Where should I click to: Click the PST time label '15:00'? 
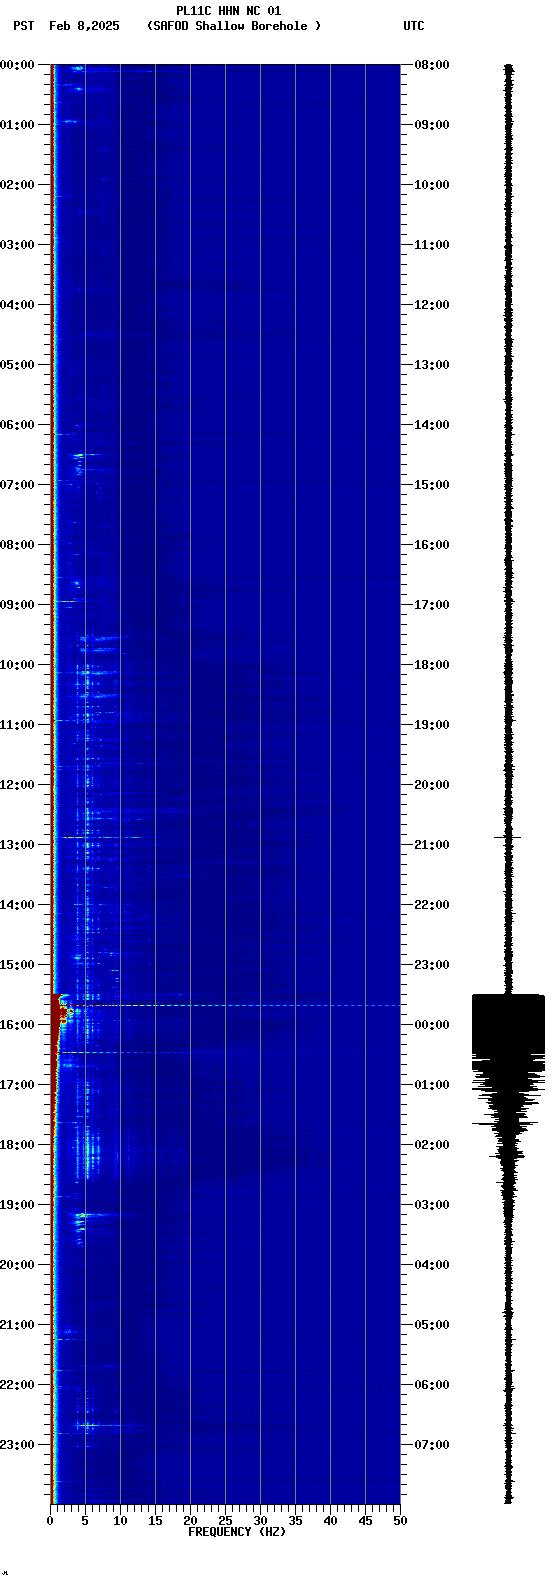[17, 965]
